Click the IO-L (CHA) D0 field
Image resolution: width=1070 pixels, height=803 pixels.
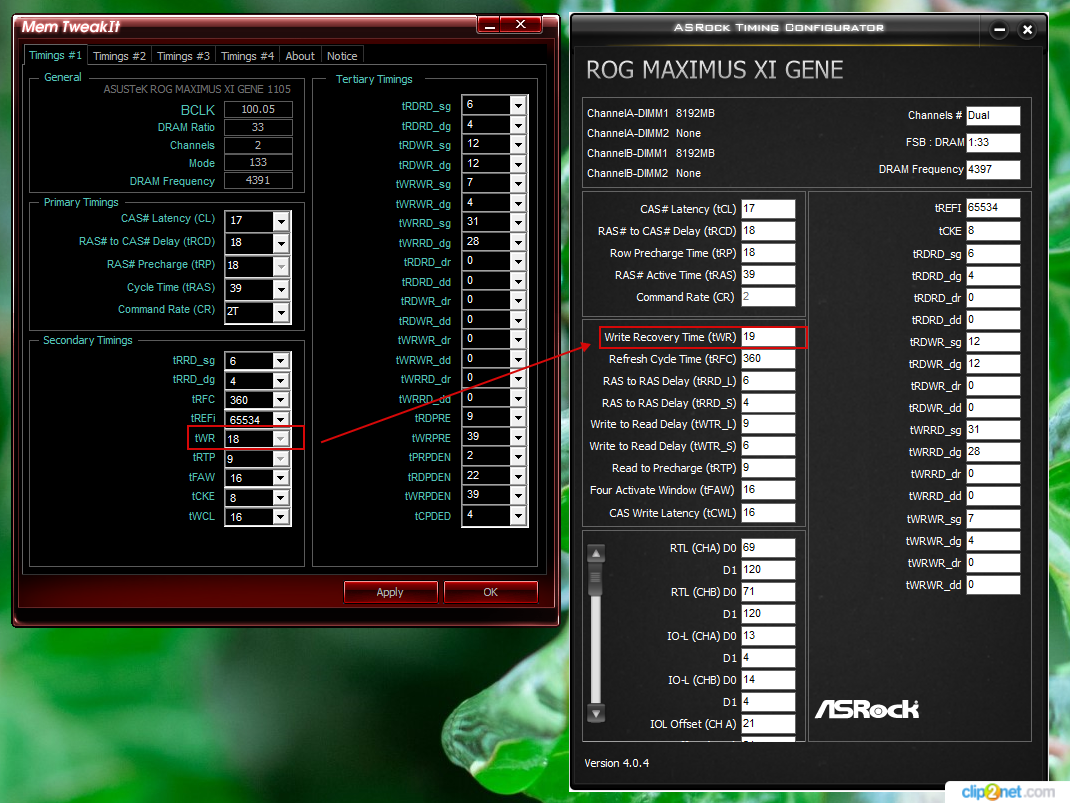(768, 636)
